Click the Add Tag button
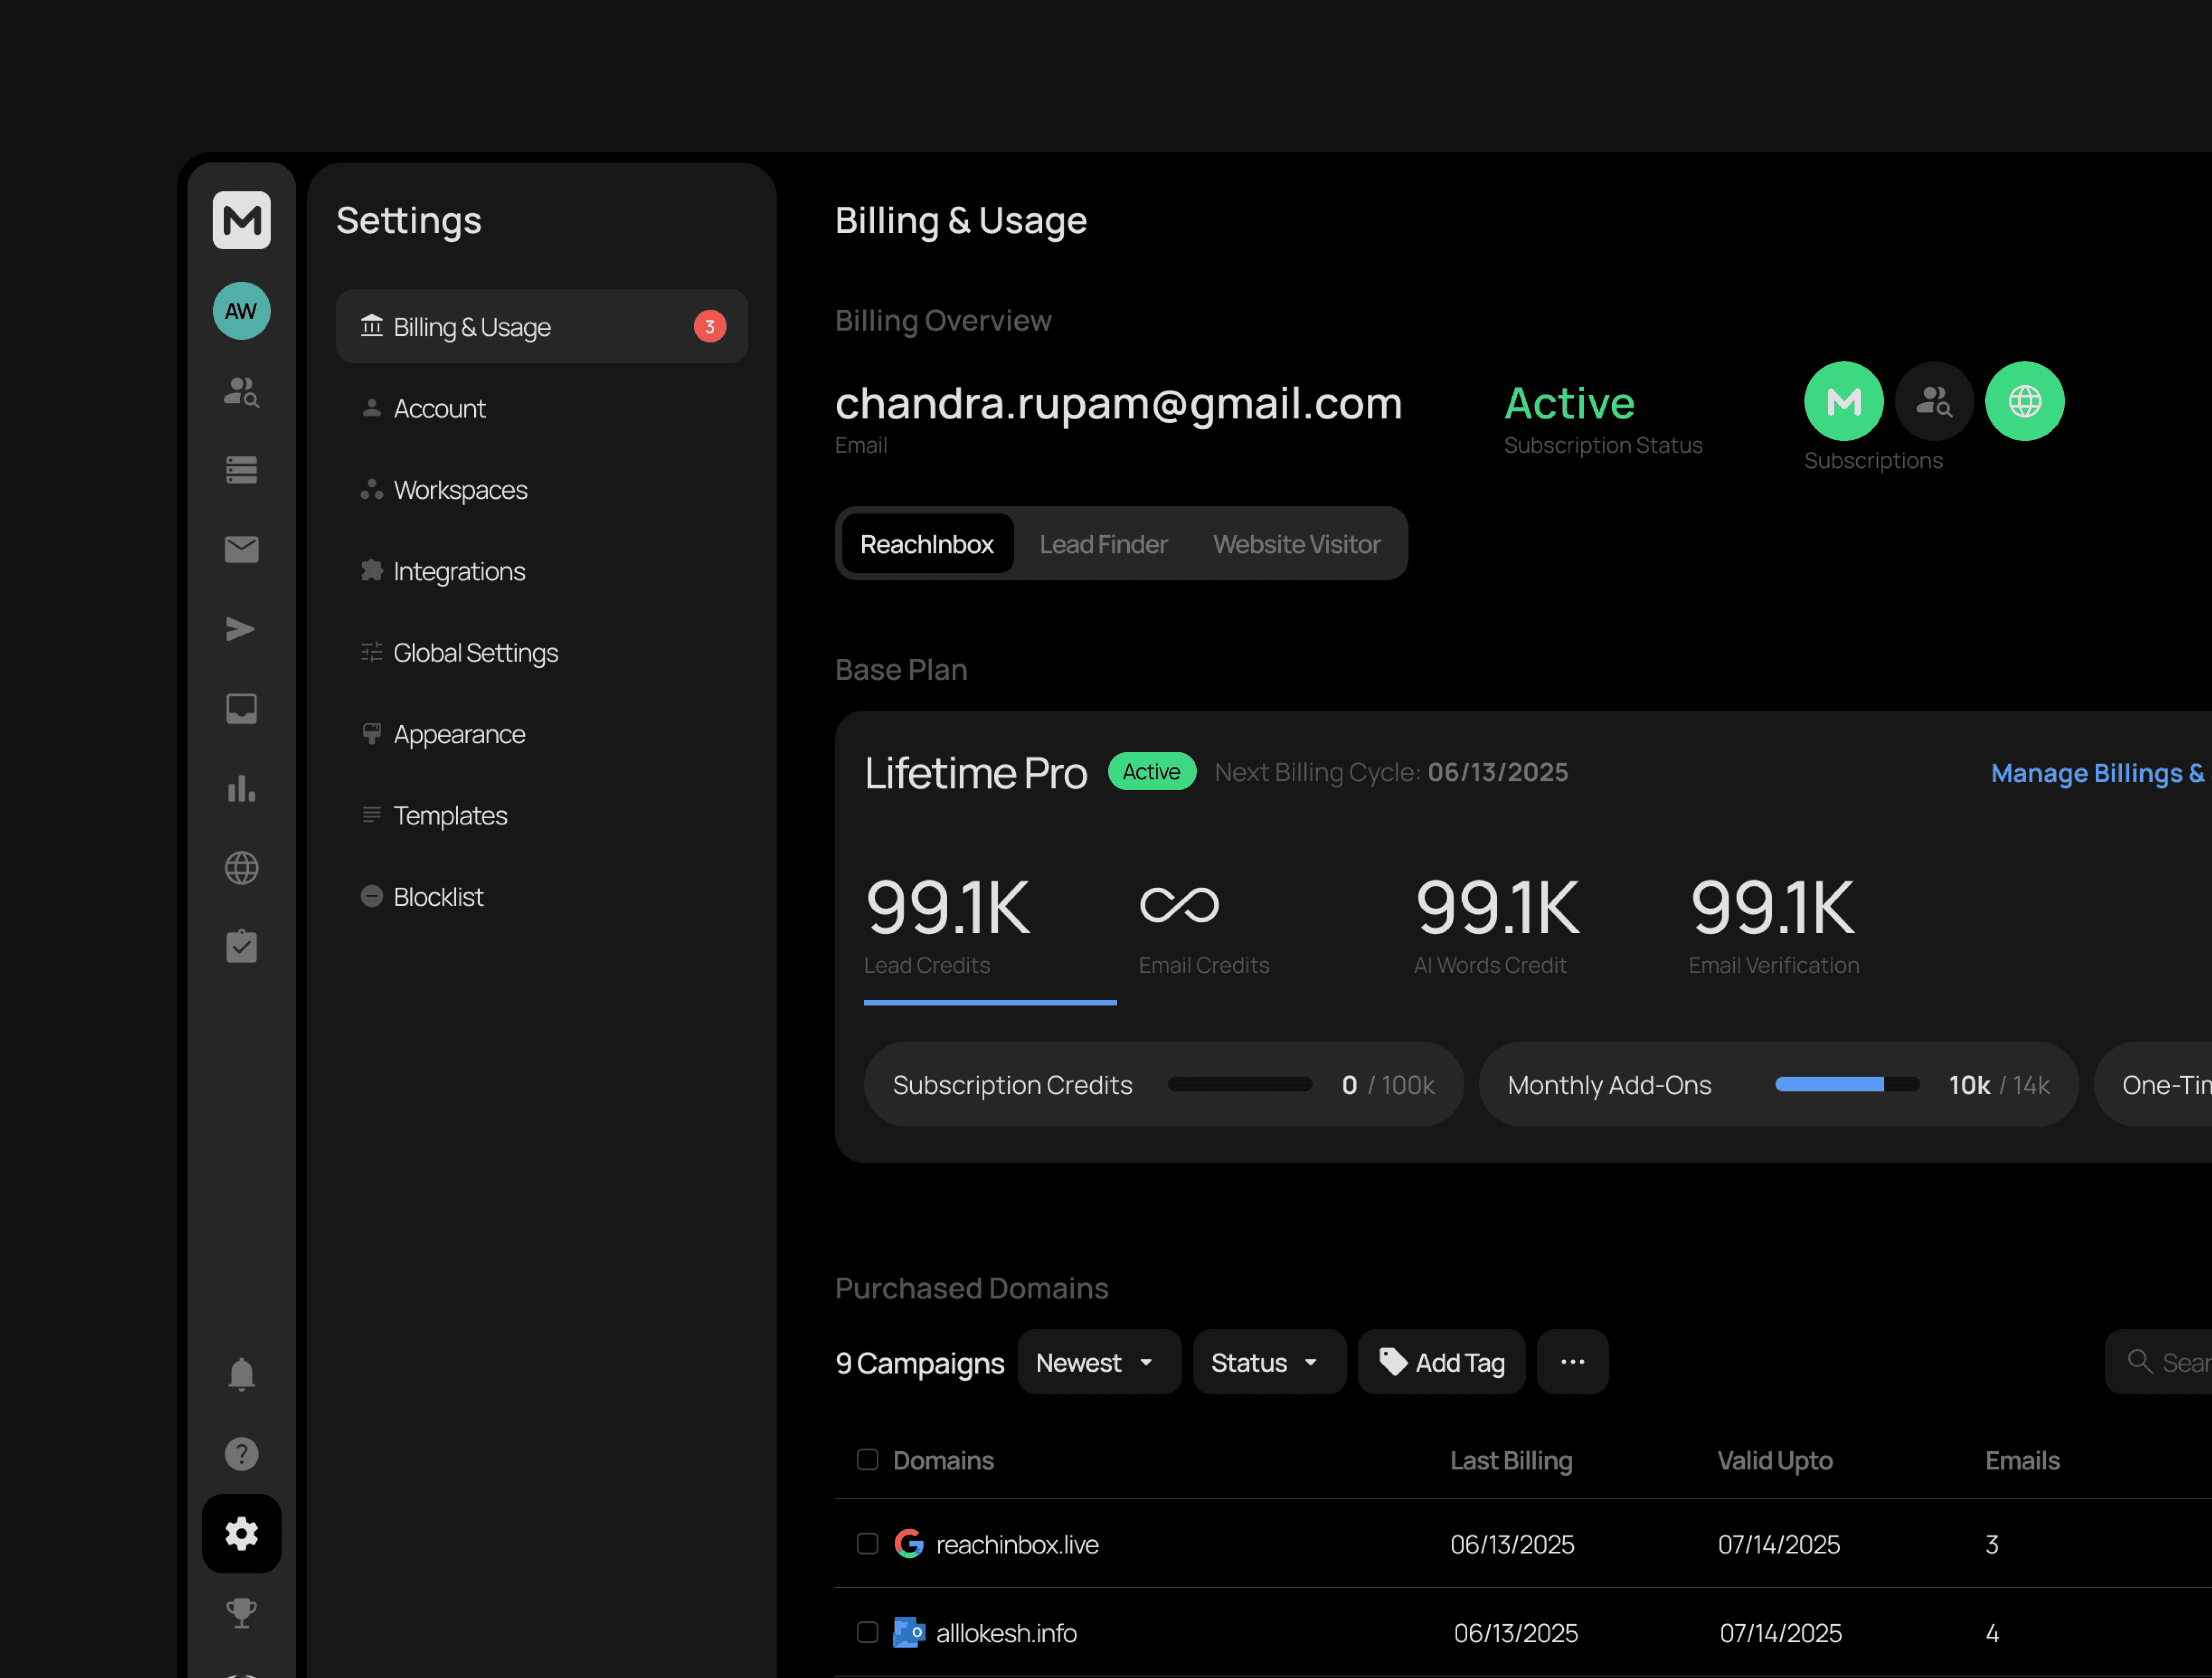This screenshot has width=2212, height=1678. (x=1441, y=1362)
